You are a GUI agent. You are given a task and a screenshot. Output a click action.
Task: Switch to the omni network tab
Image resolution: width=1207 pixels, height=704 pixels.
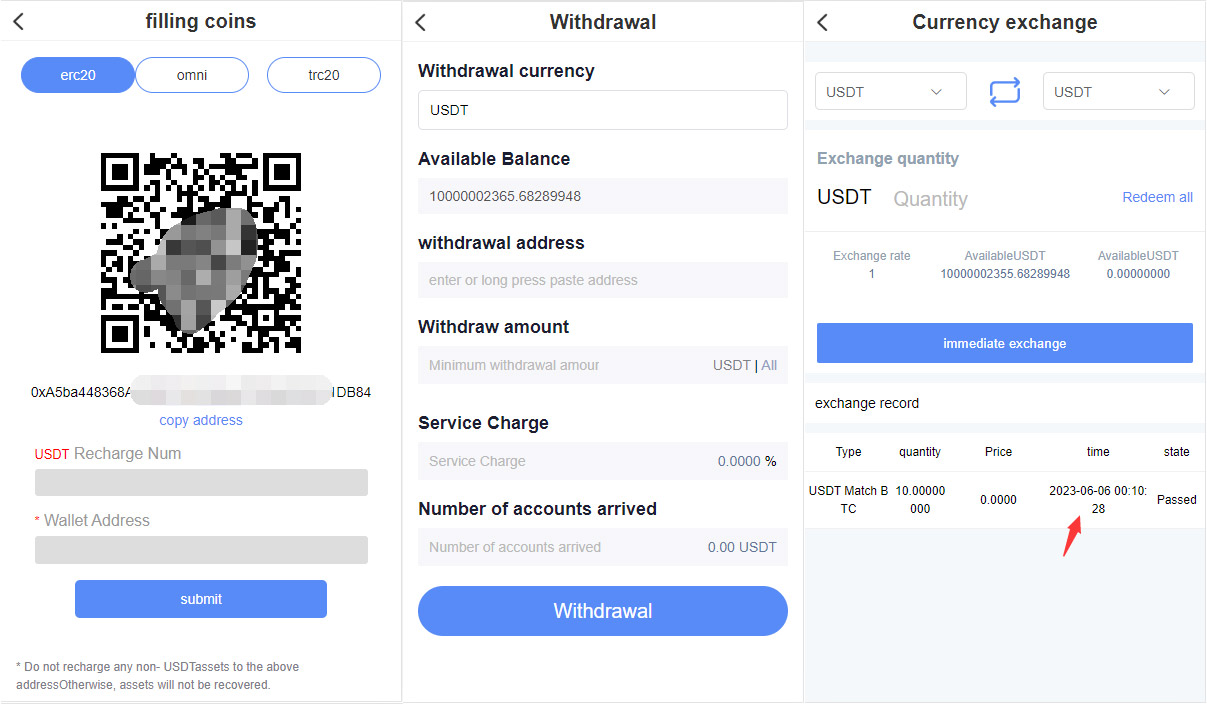coord(192,75)
